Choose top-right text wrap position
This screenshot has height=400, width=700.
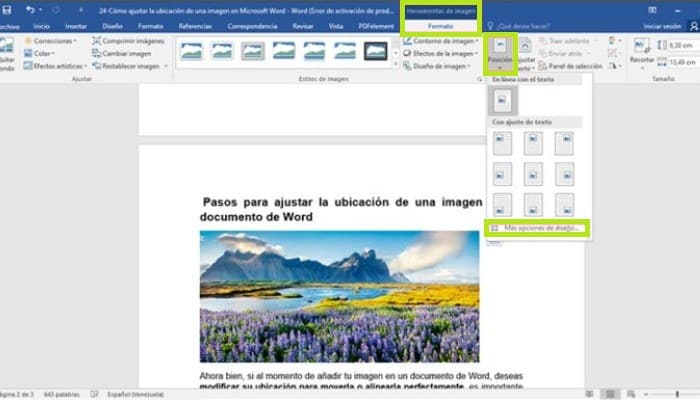(564, 143)
